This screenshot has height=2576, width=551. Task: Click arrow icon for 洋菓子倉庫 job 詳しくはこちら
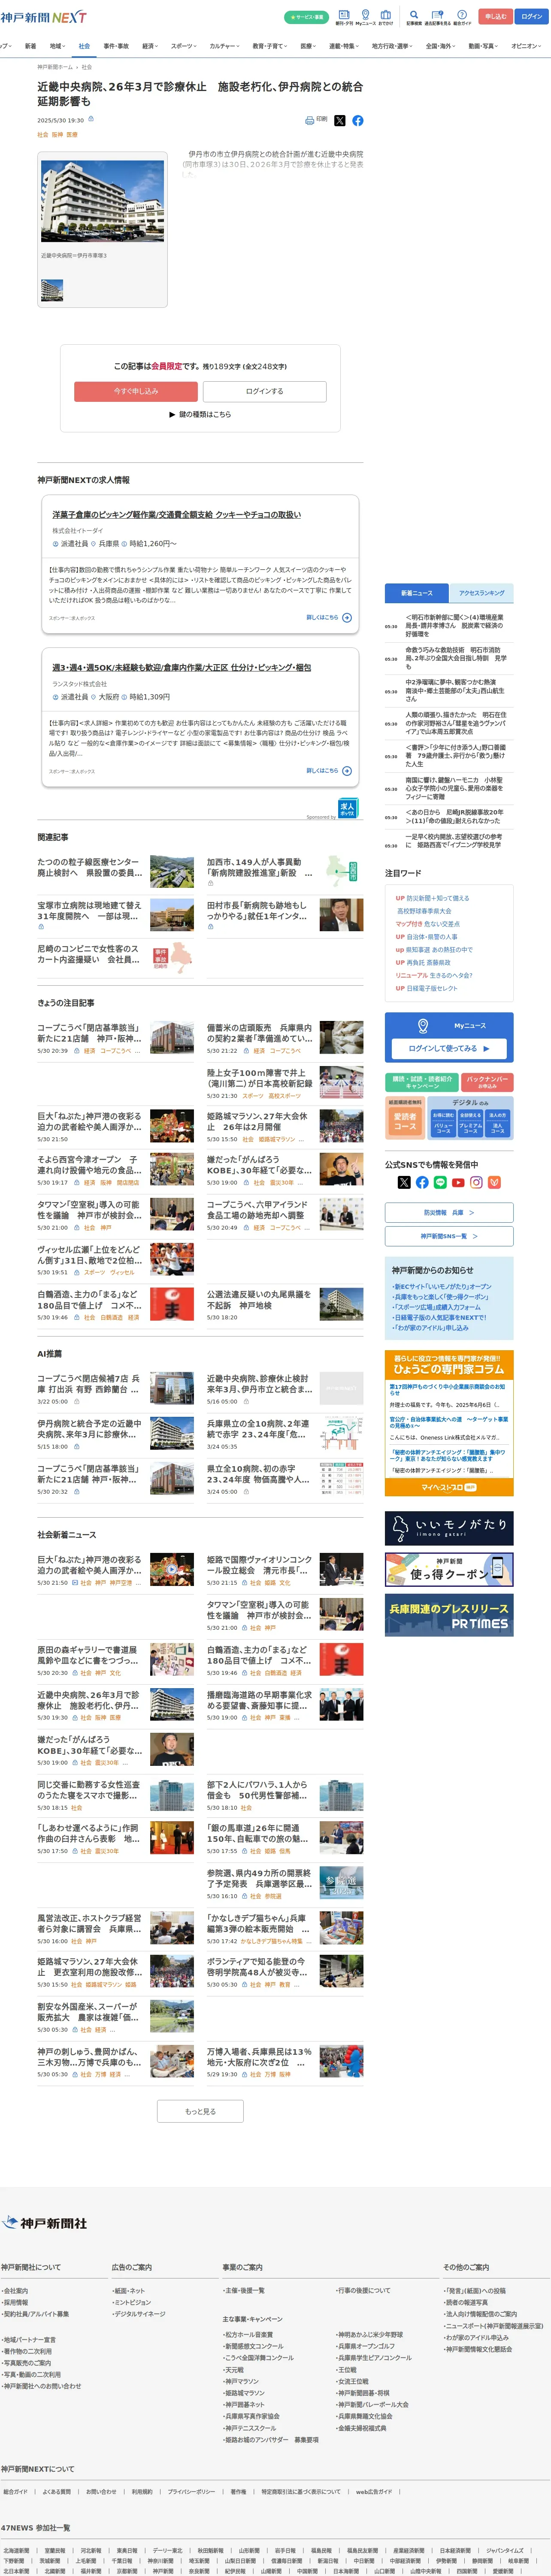pyautogui.click(x=347, y=618)
